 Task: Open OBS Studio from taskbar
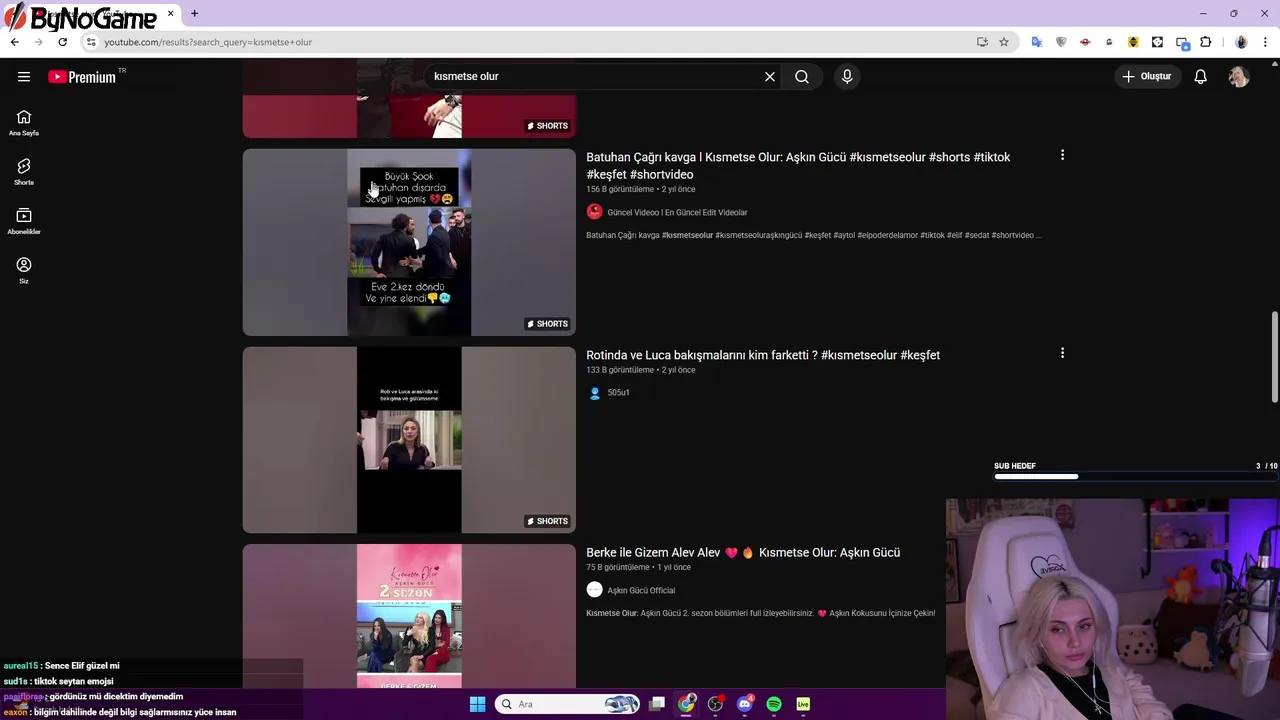click(x=715, y=704)
